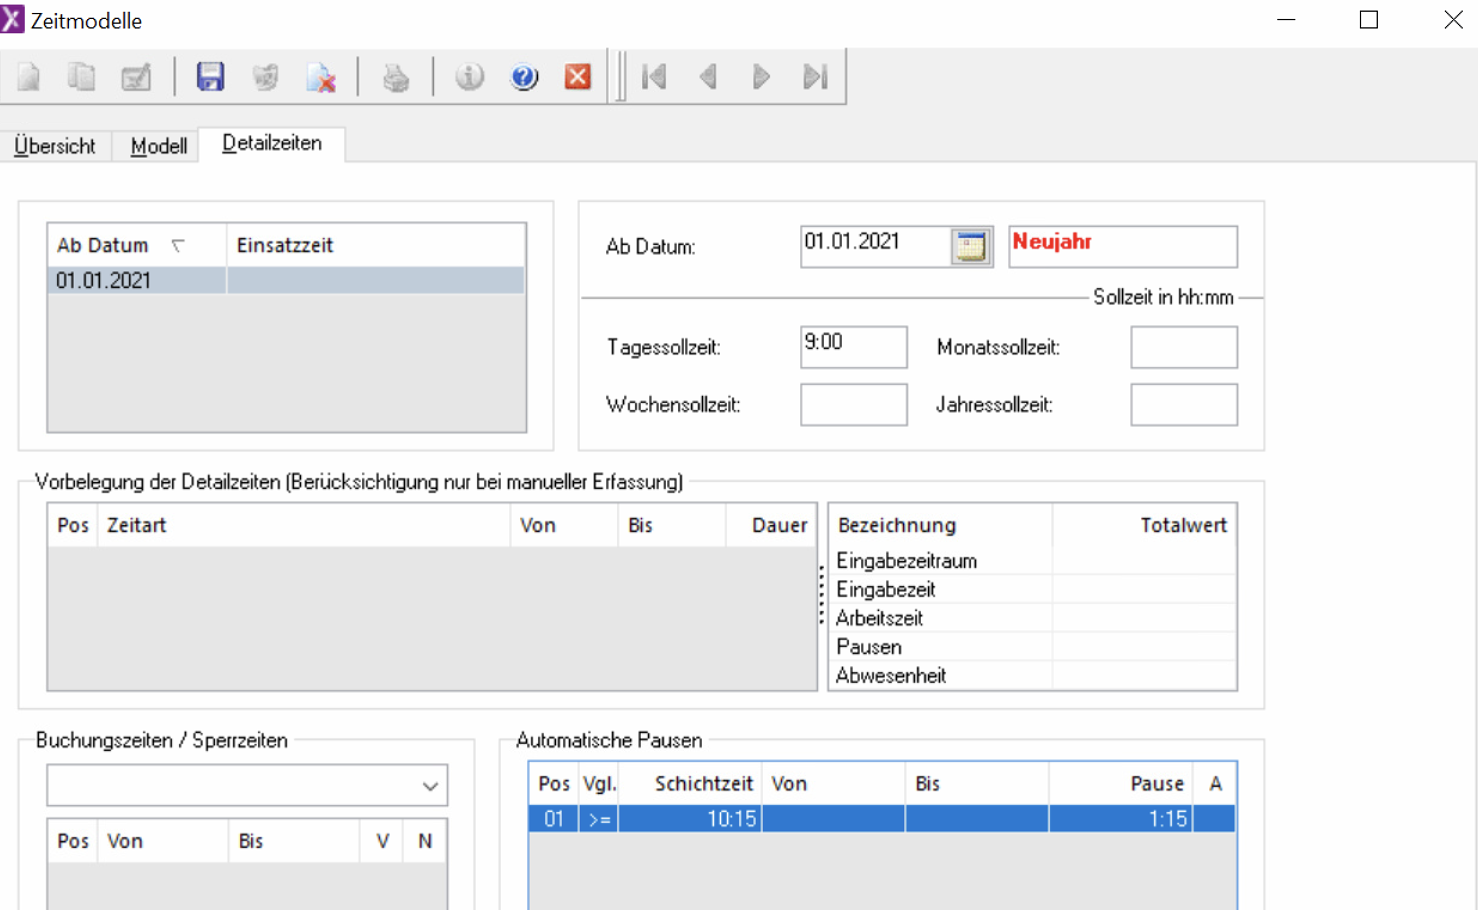
Task: Click the print icon in toolbar
Action: (396, 77)
